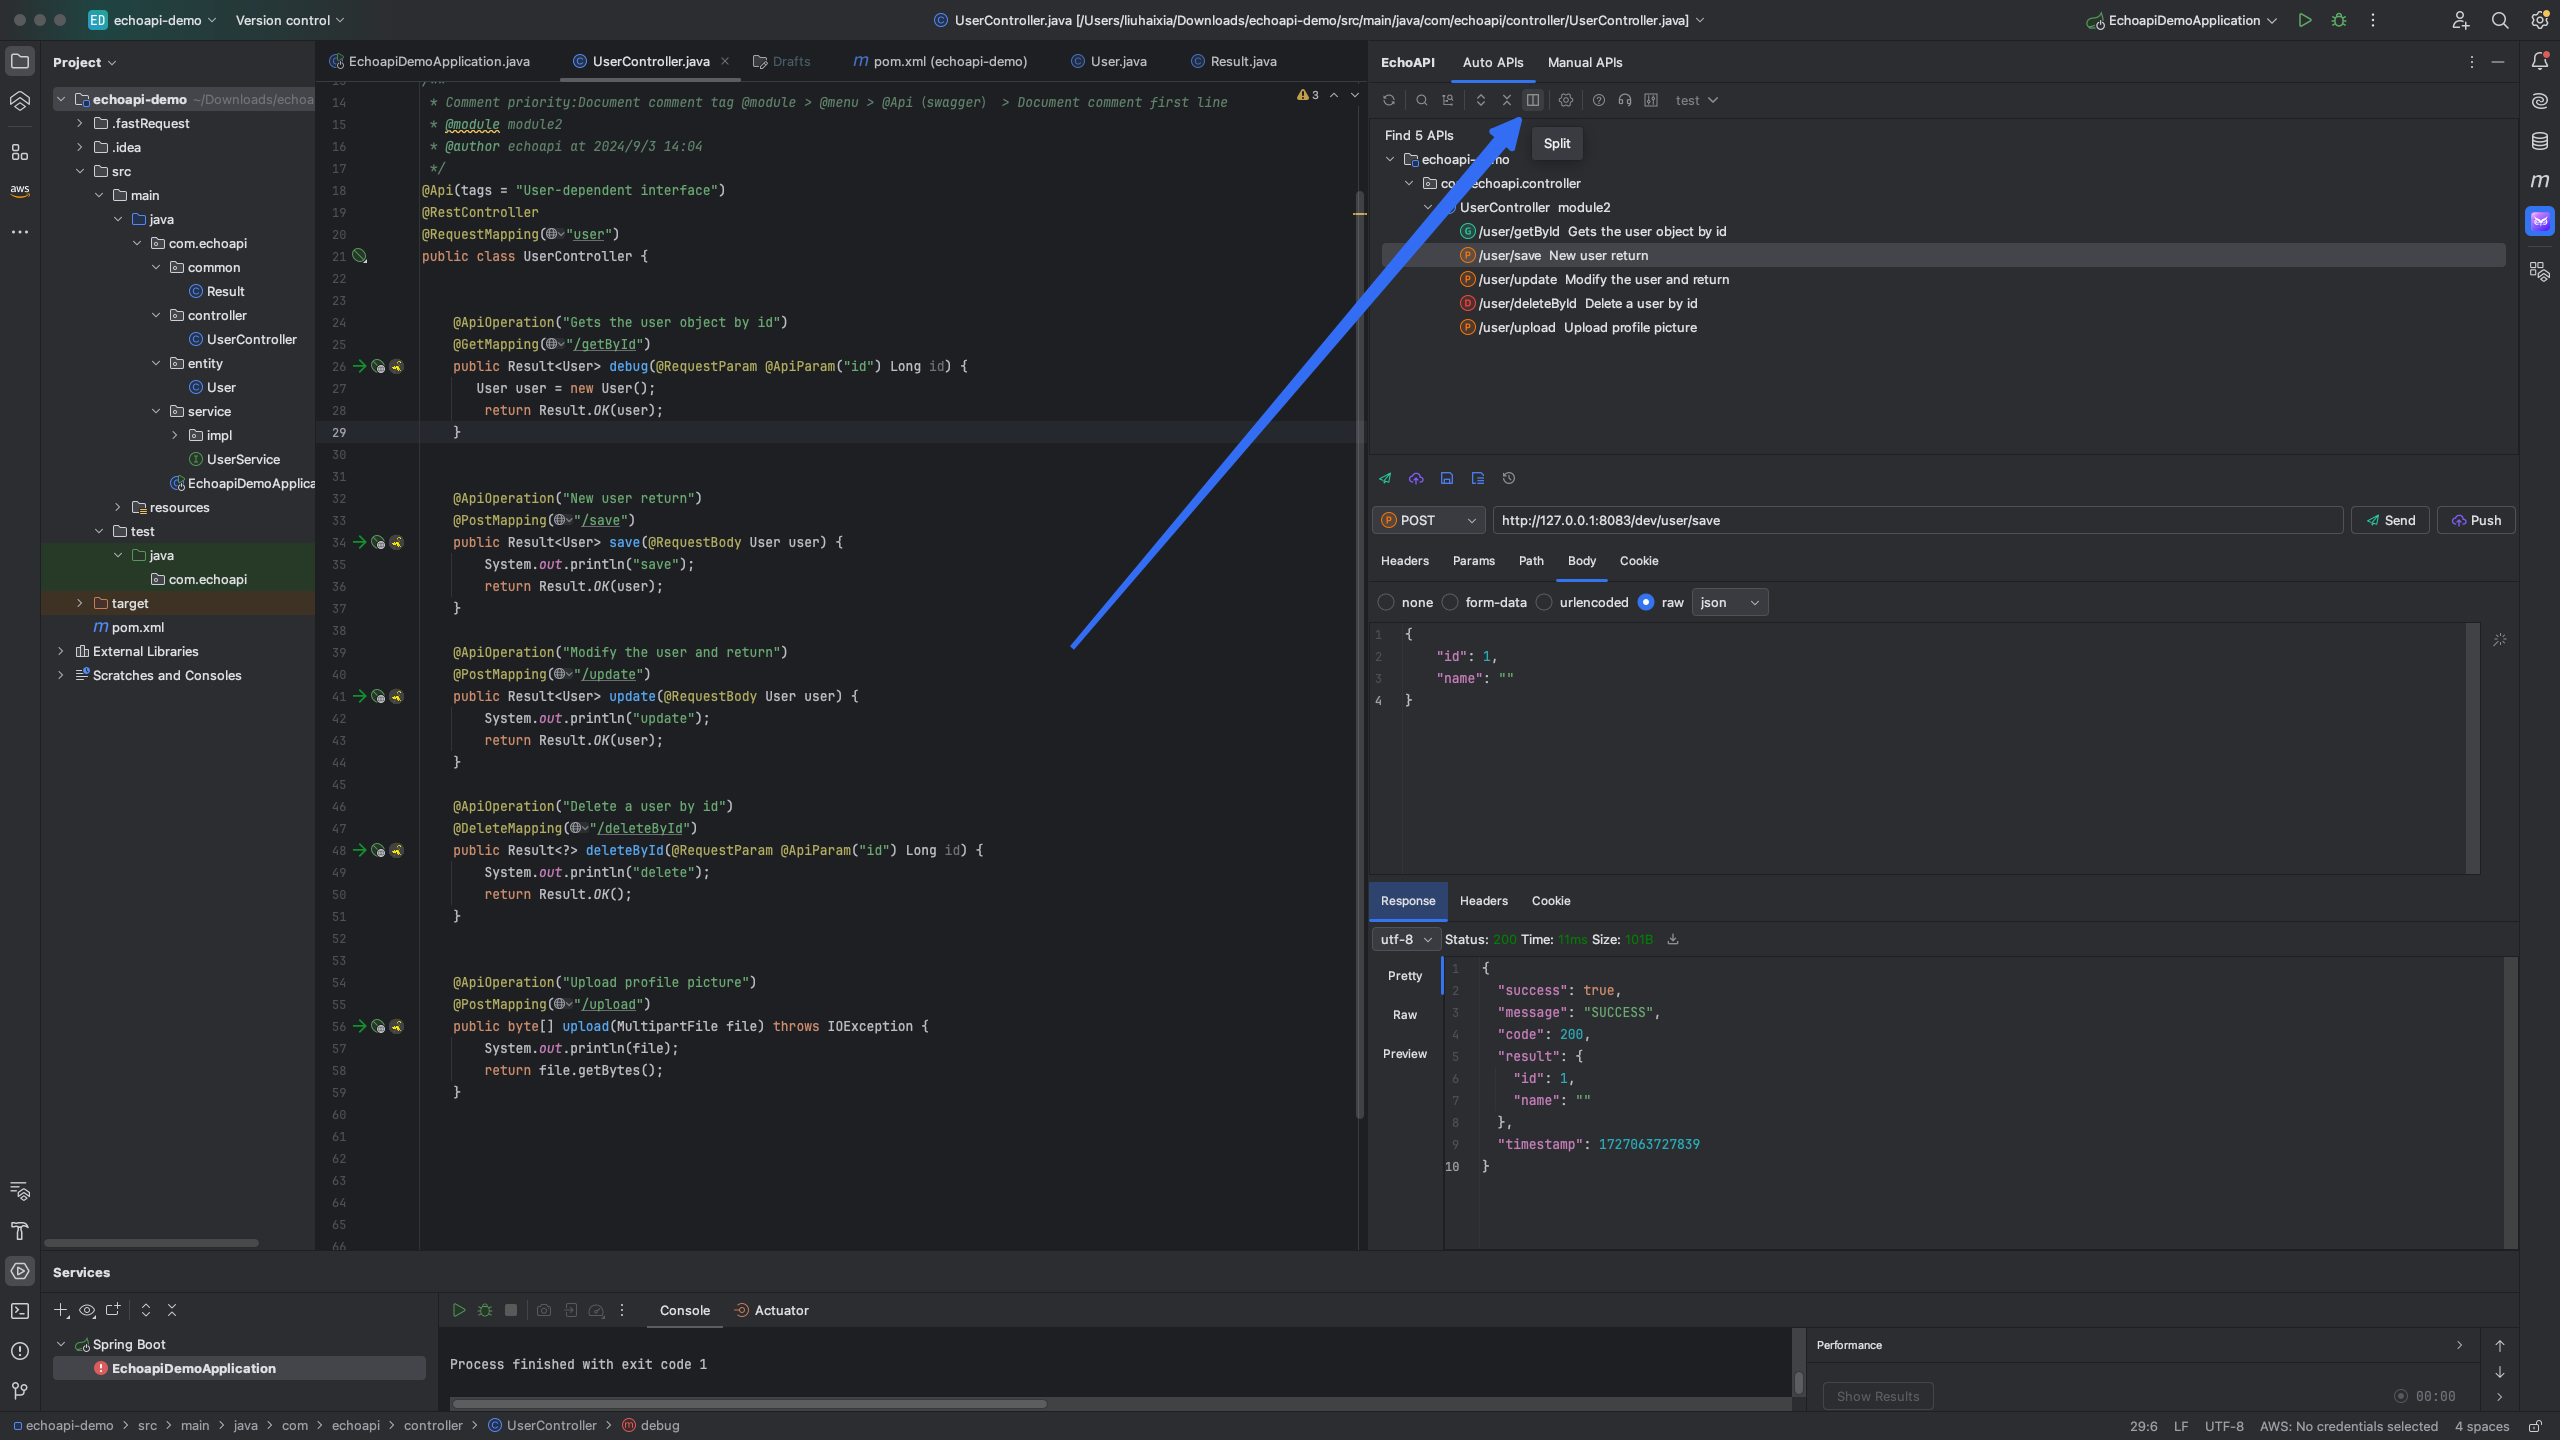Expand the impl package
The height and width of the screenshot is (1440, 2560).
[x=175, y=435]
